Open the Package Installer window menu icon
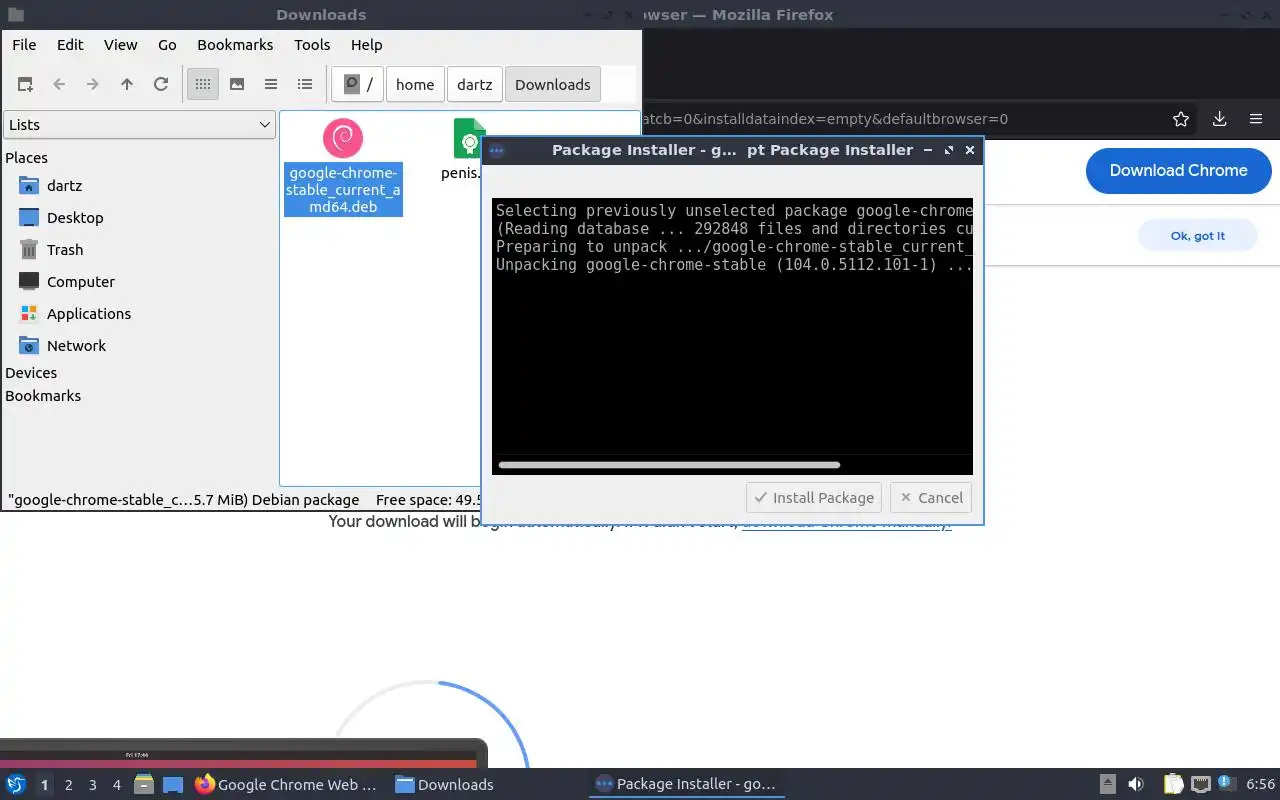 point(496,150)
